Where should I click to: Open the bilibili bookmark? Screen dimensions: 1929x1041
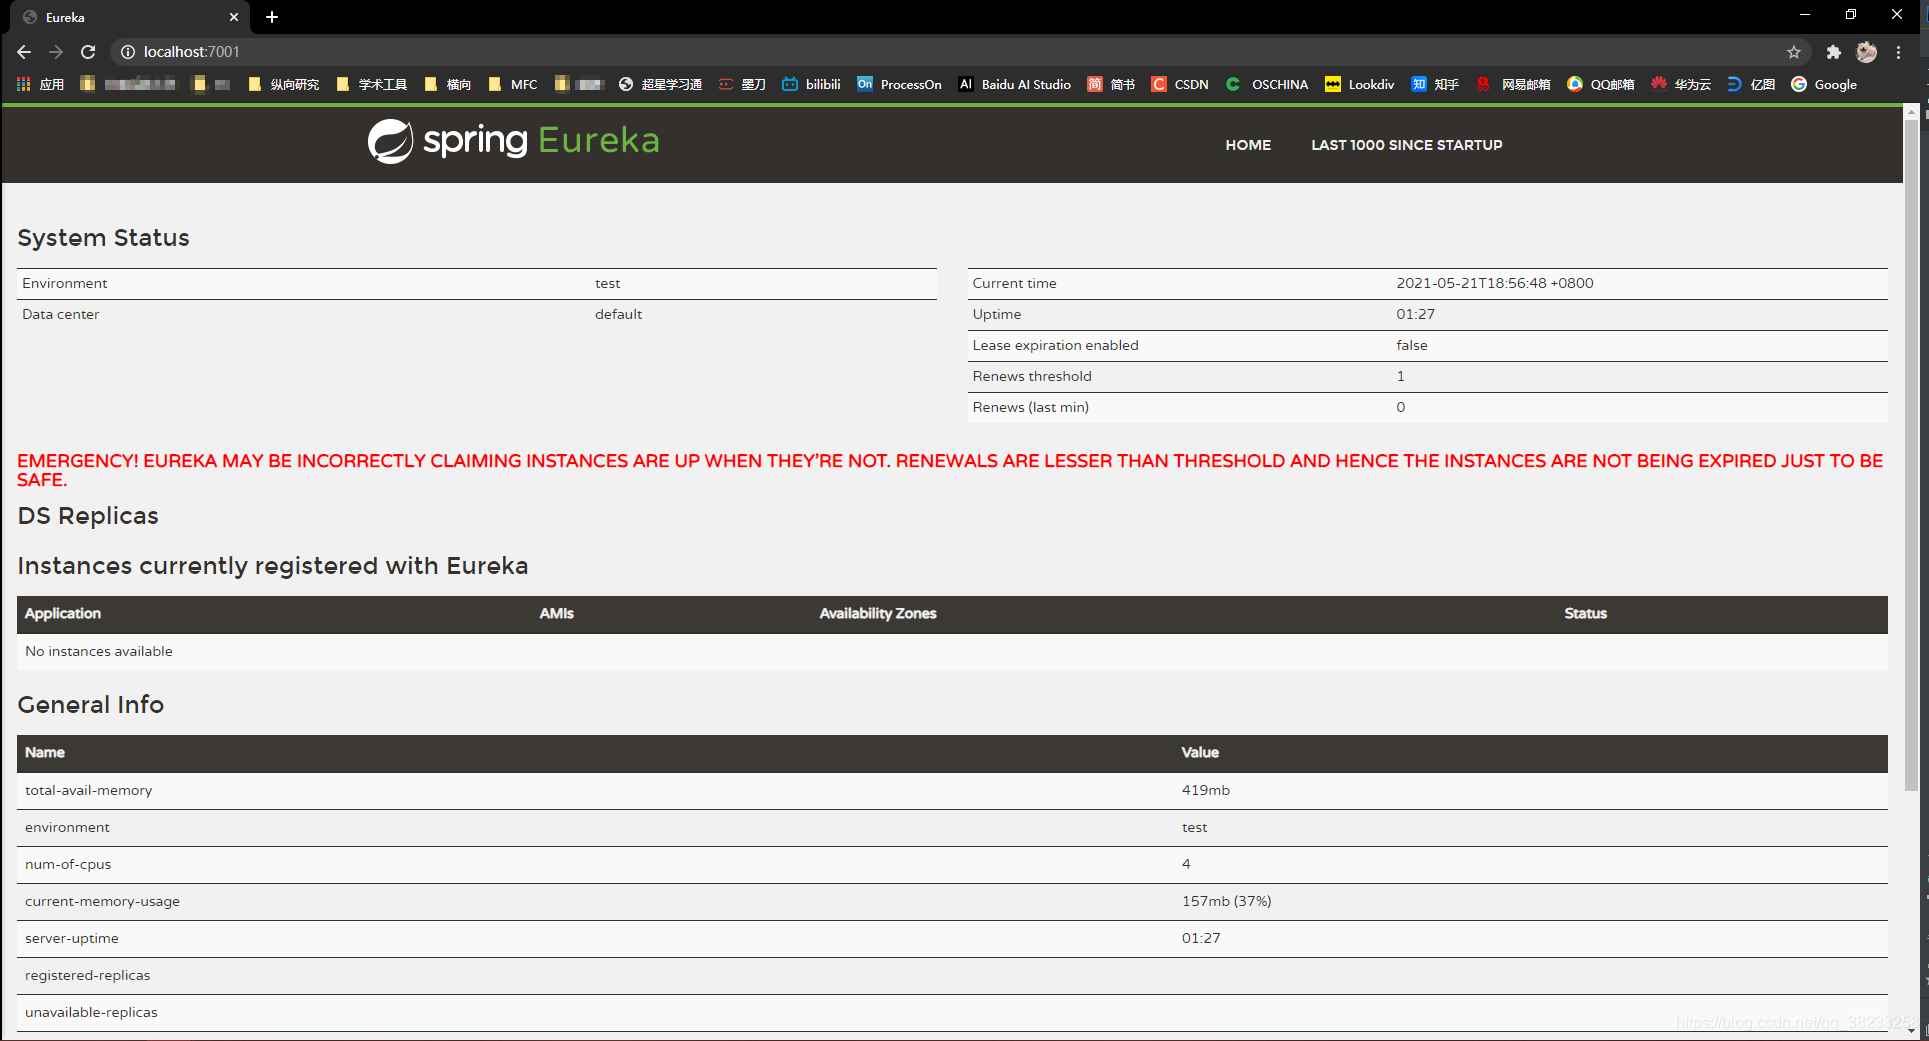coord(811,84)
